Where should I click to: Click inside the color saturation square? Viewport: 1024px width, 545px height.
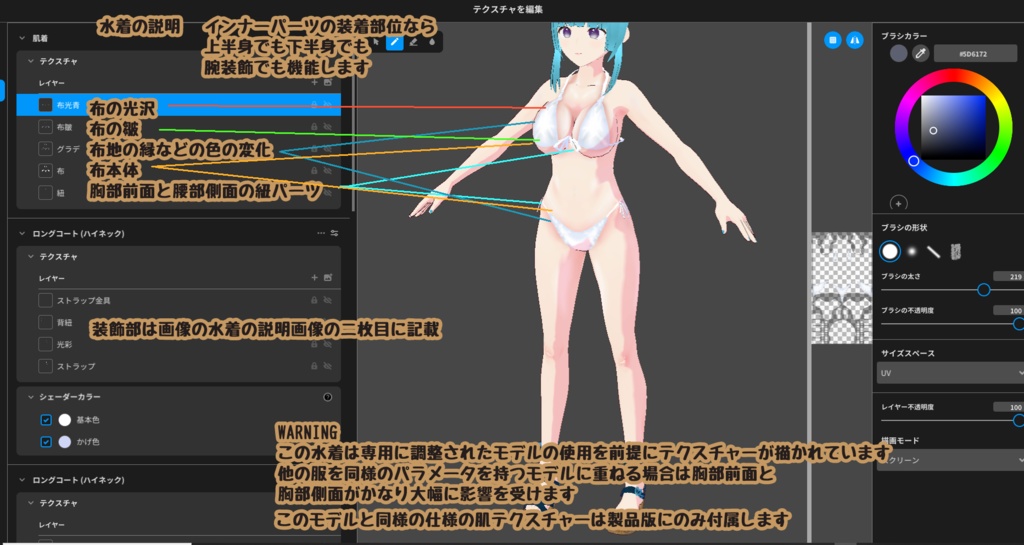point(953,128)
